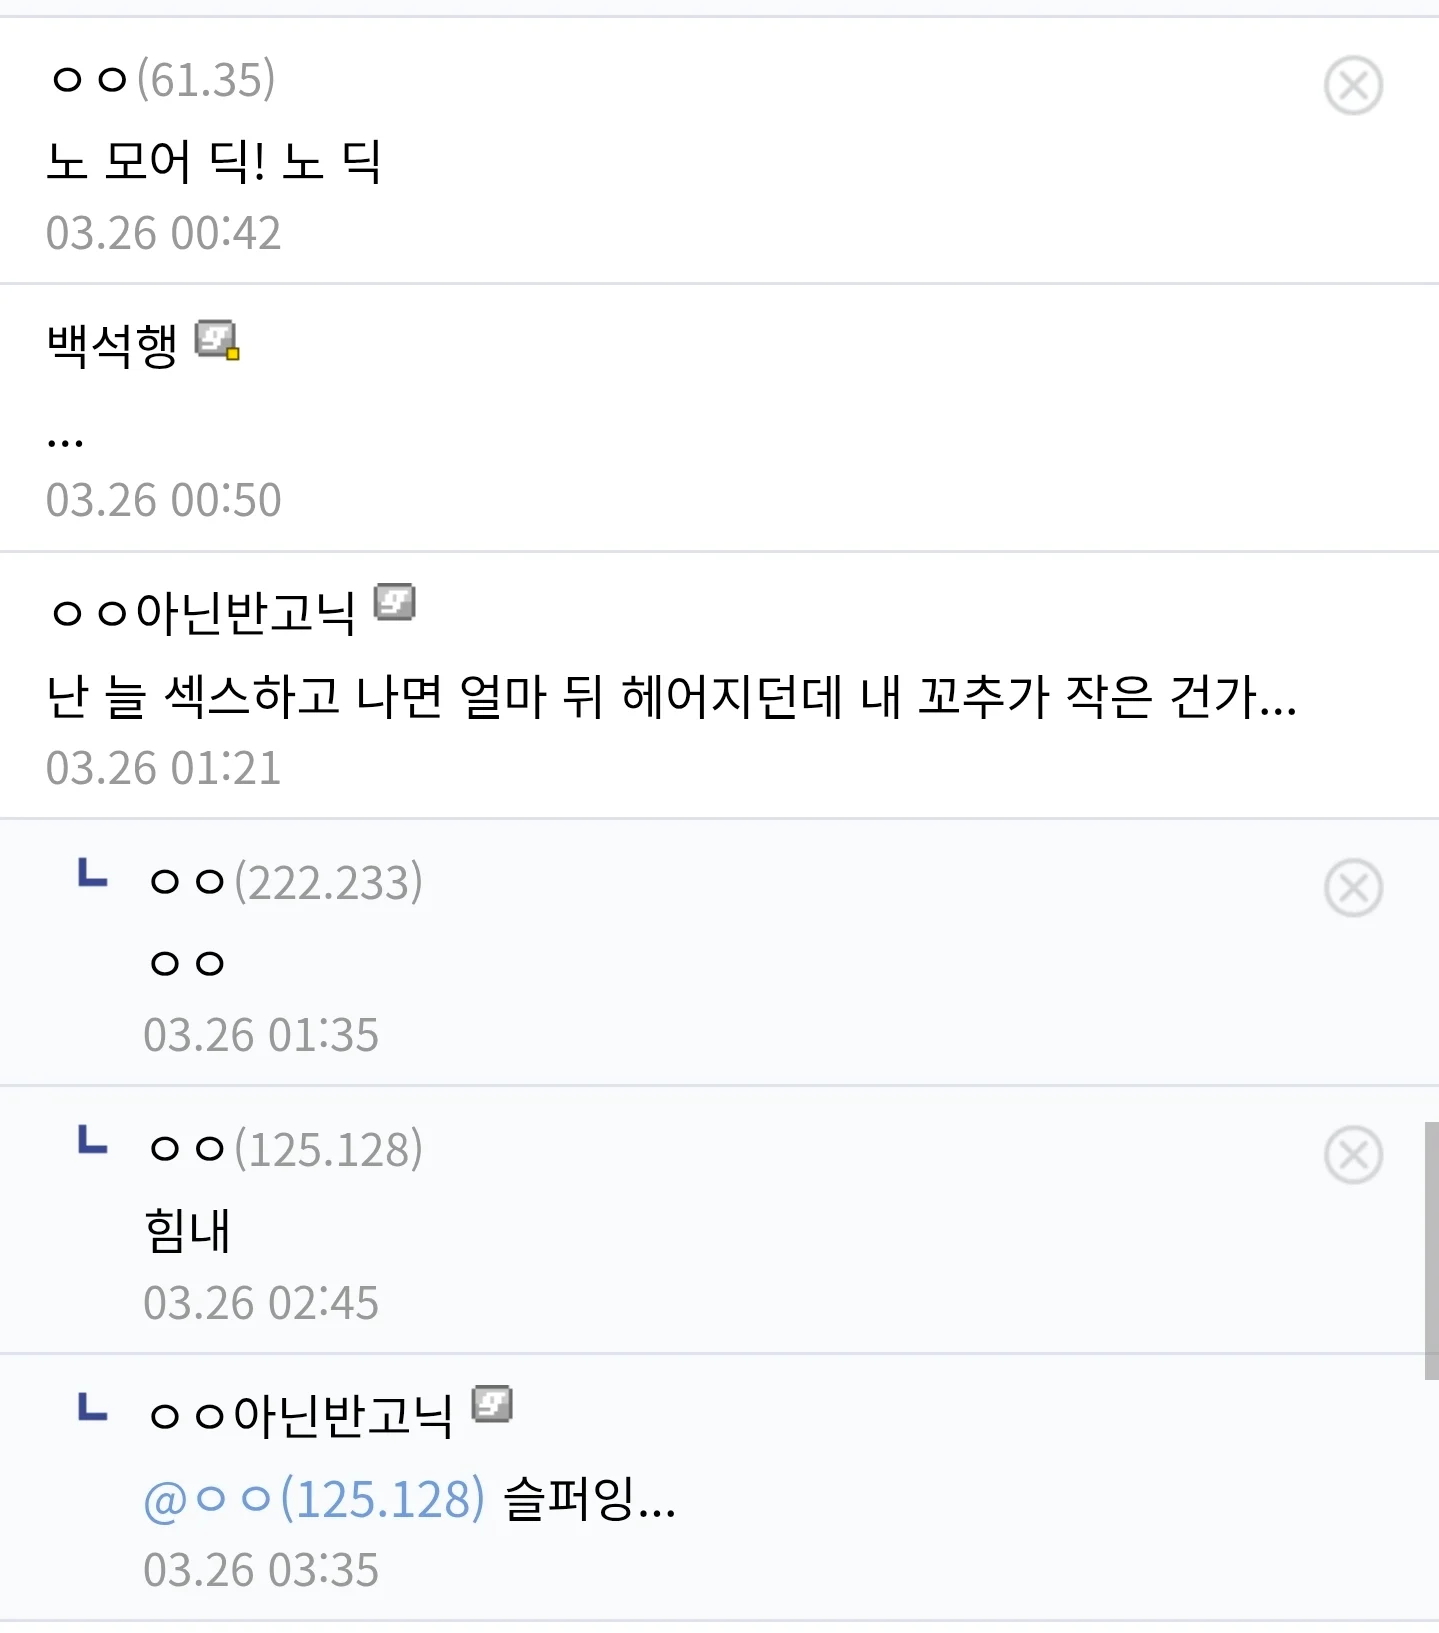Tap the 슬퍼잉... reply text
This screenshot has height=1633, width=1439.
[x=590, y=1500]
